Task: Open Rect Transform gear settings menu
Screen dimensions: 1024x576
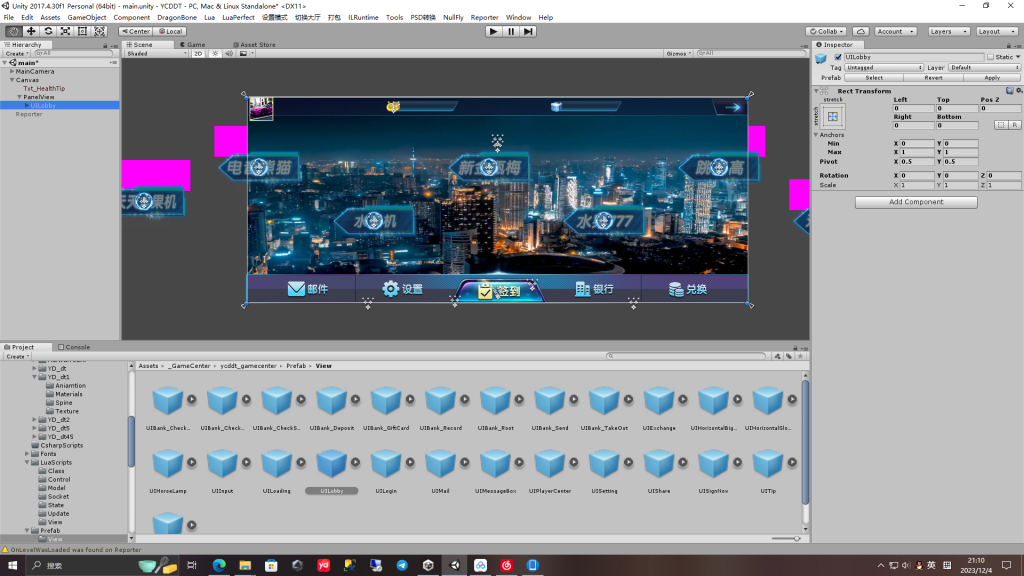Action: (1019, 91)
